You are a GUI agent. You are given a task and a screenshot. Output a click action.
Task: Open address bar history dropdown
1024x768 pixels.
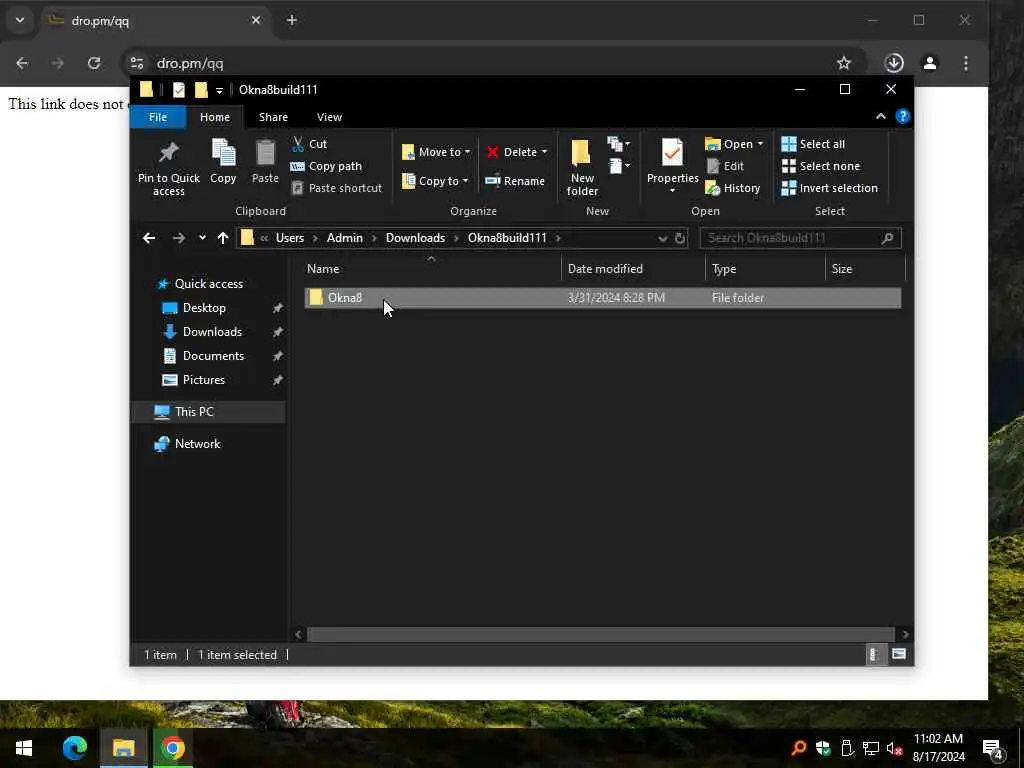click(663, 238)
